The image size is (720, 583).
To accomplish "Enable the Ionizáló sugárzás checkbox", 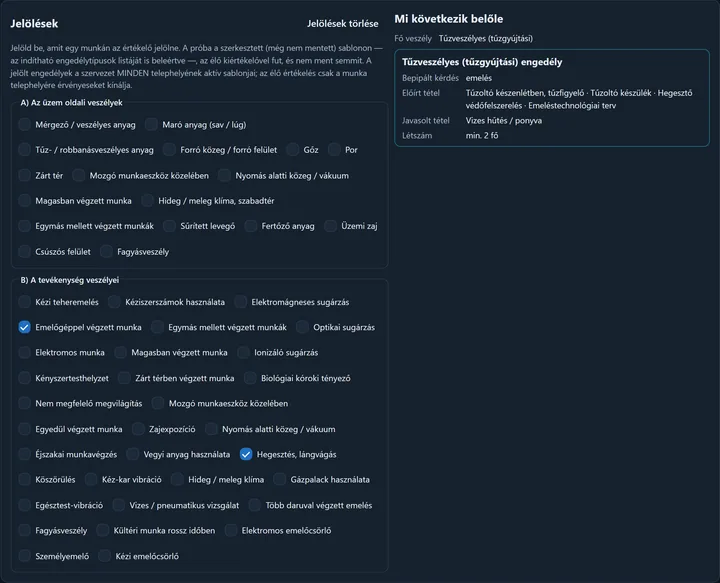I will [x=243, y=353].
